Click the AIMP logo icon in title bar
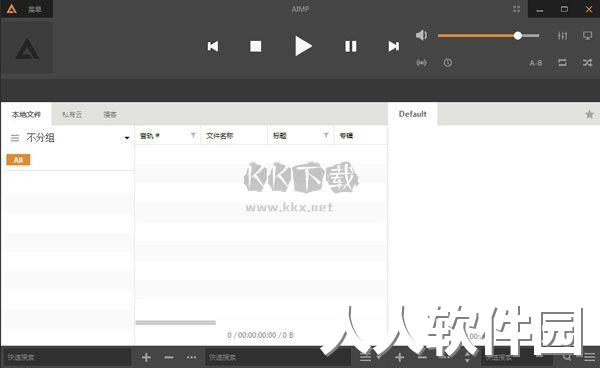This screenshot has width=600, height=368. 11,9
